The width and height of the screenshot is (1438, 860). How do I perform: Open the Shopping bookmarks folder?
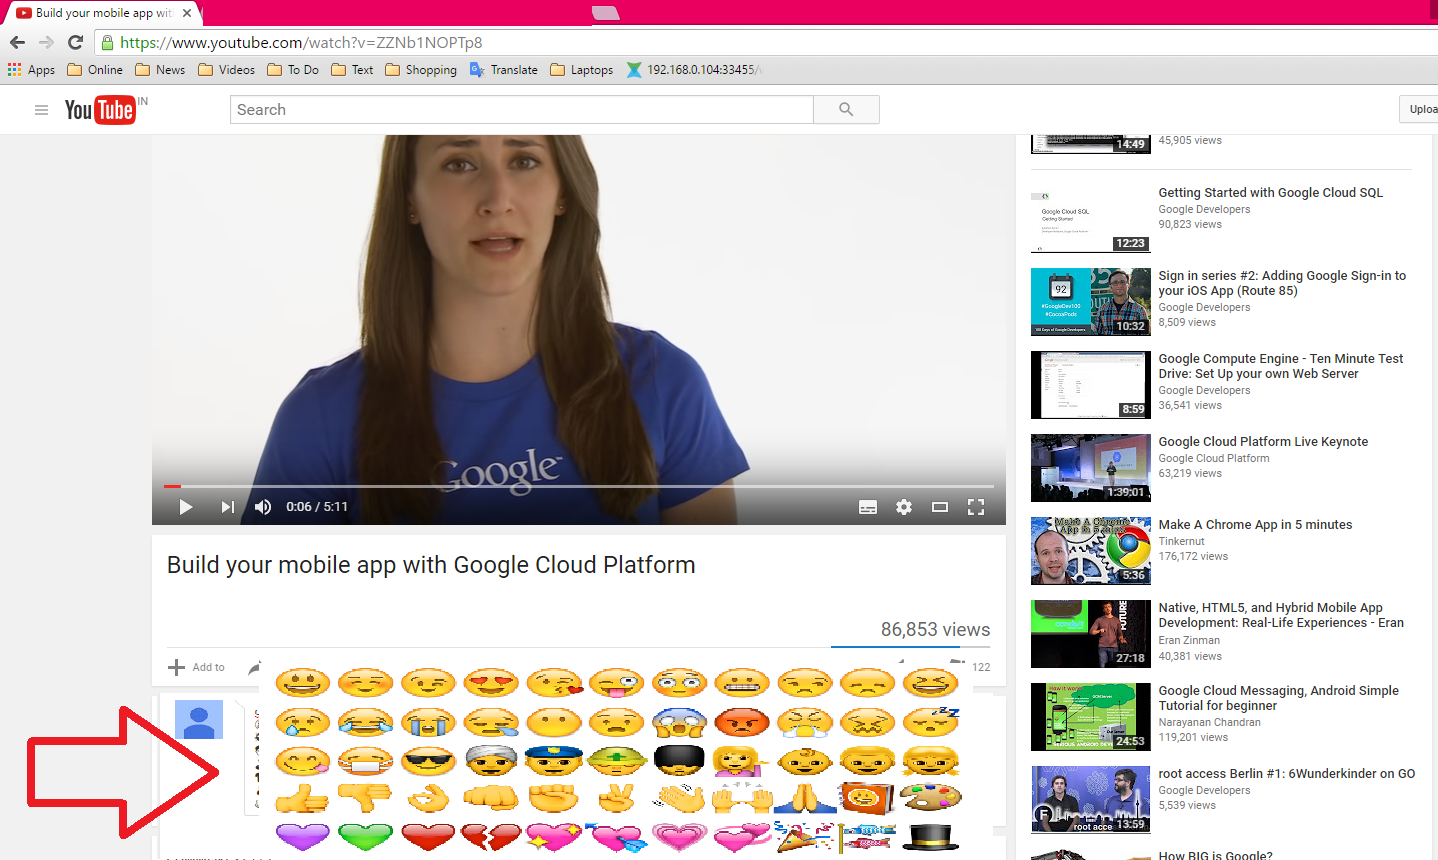coord(420,69)
